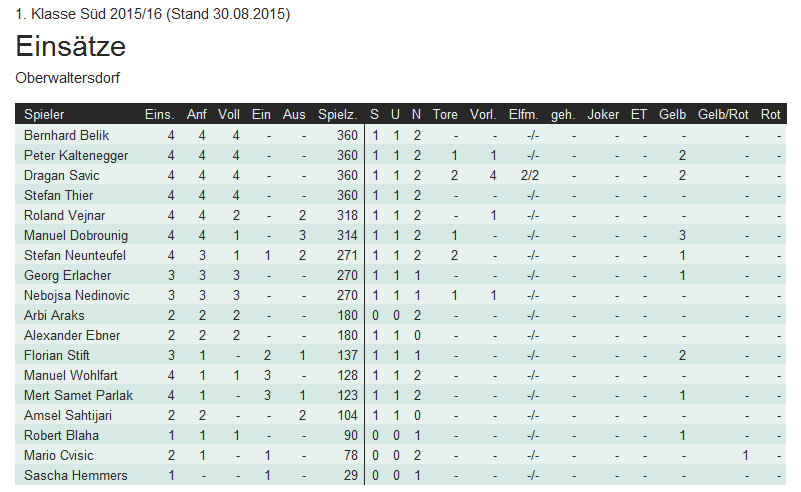
Task: Click the Einsätze page heading
Action: pyautogui.click(x=70, y=46)
